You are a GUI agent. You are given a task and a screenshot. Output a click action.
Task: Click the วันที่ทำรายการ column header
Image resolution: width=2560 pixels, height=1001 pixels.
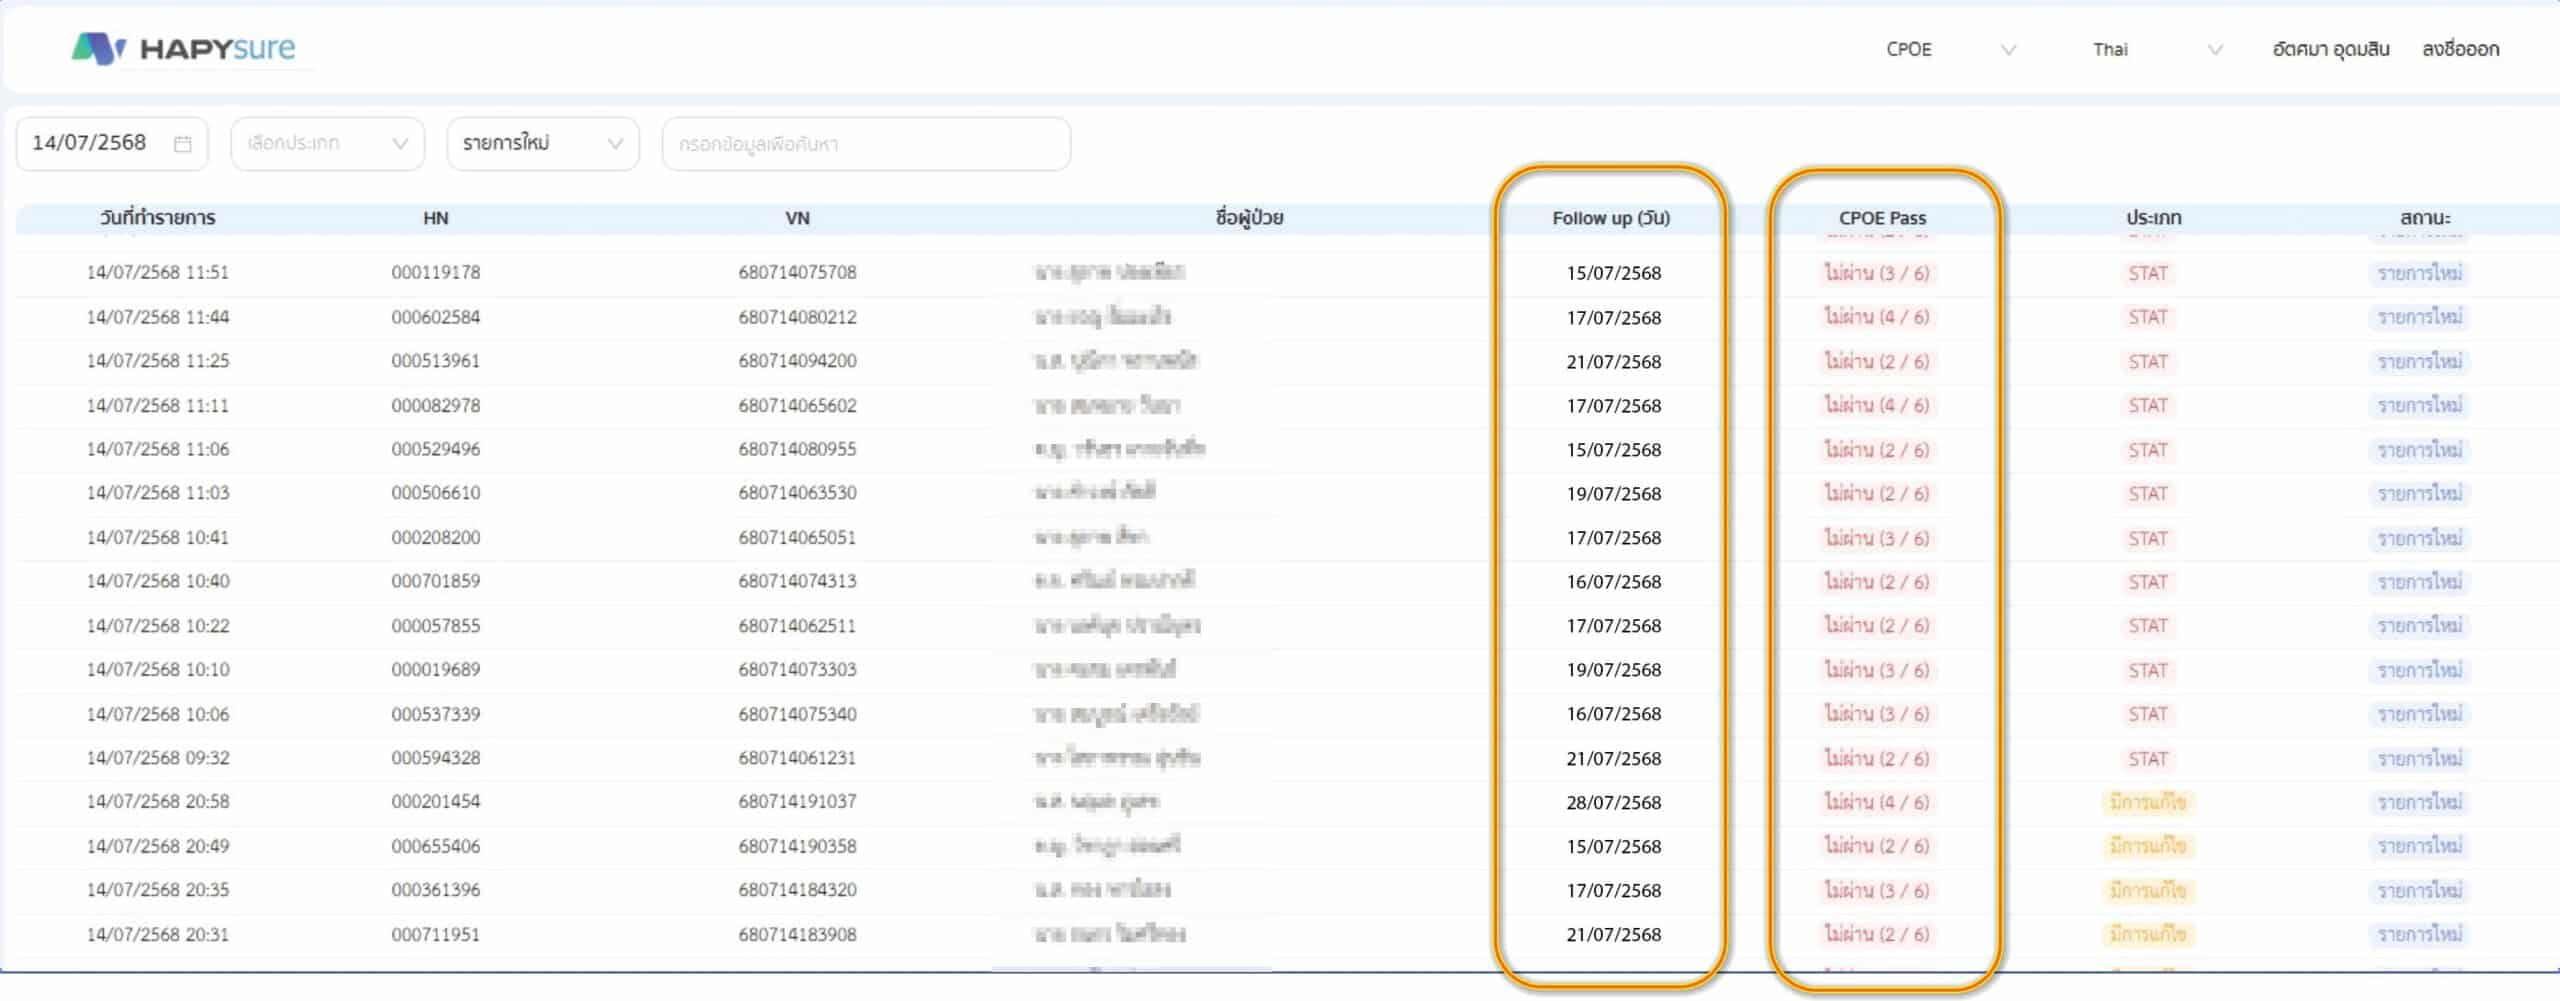coord(158,218)
